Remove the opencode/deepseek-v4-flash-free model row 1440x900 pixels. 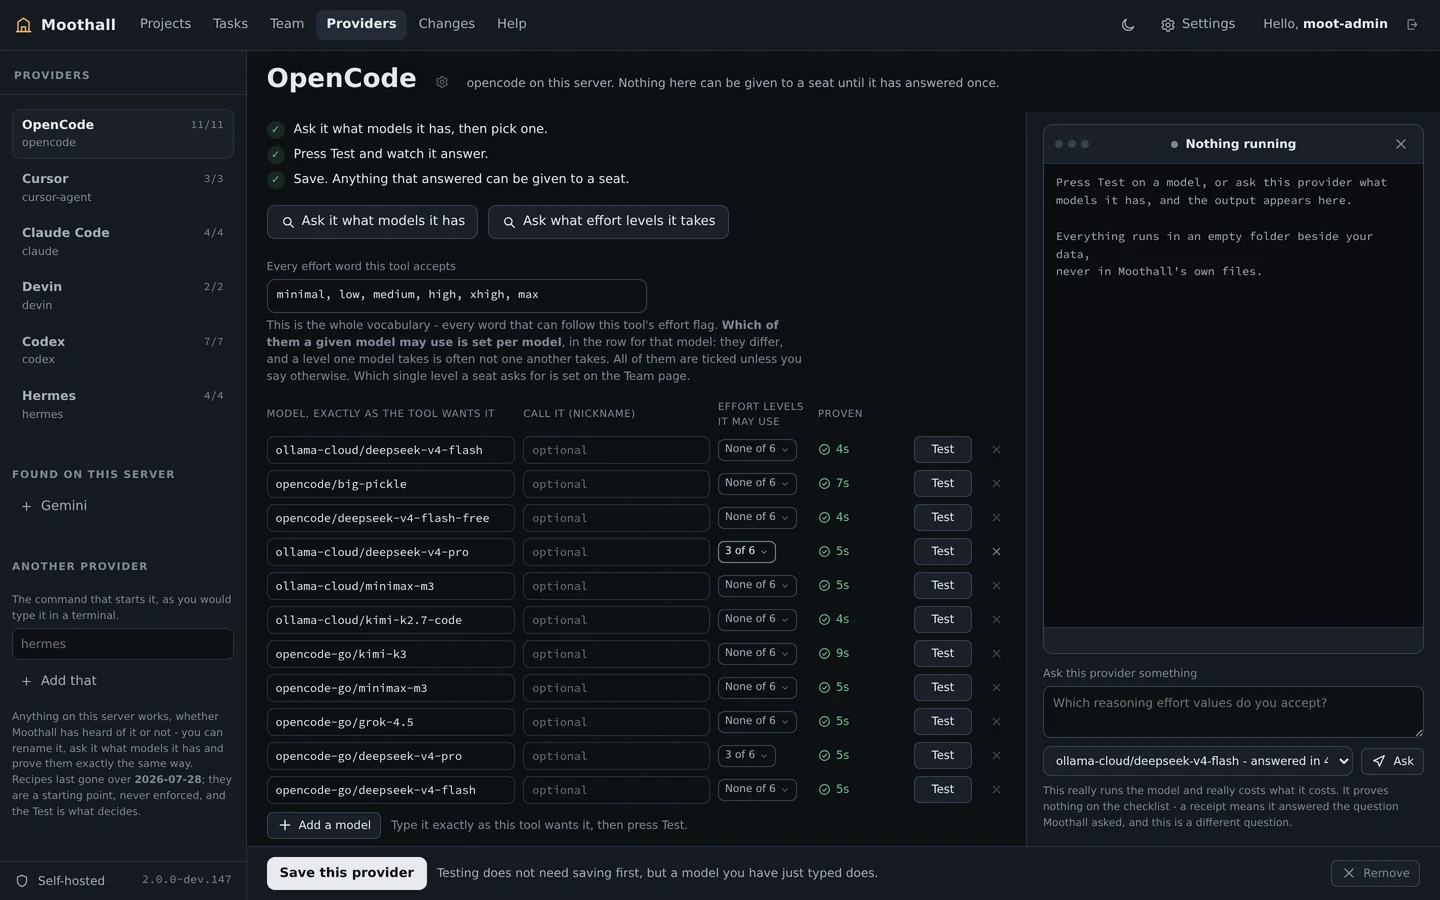pyautogui.click(x=996, y=518)
